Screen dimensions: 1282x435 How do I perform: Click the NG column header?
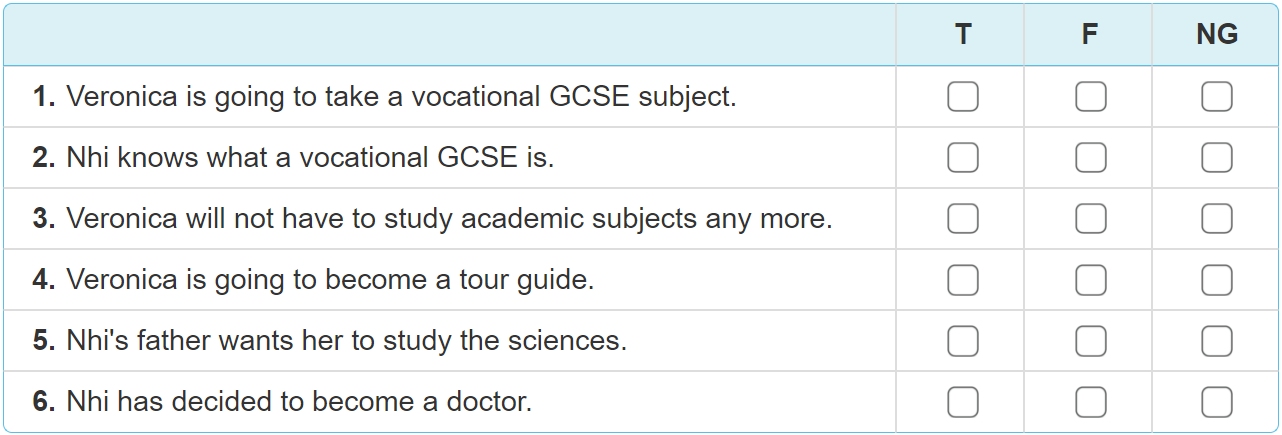coord(1217,35)
